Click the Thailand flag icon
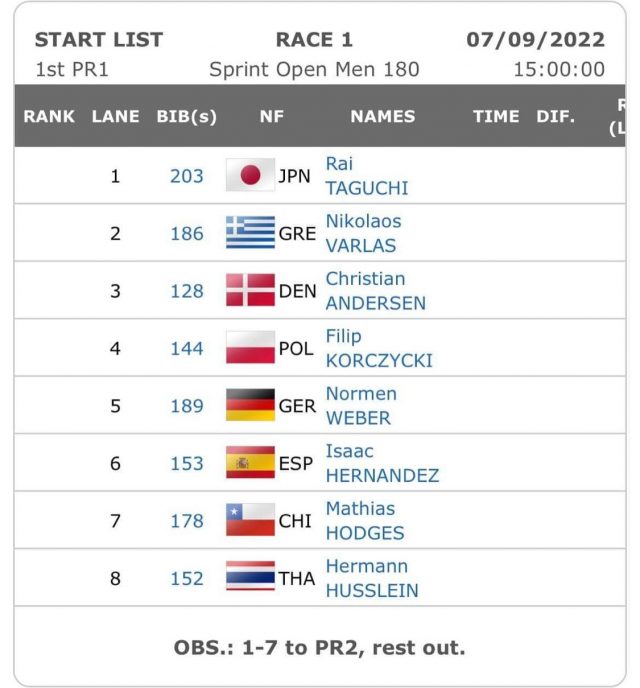 click(x=250, y=576)
